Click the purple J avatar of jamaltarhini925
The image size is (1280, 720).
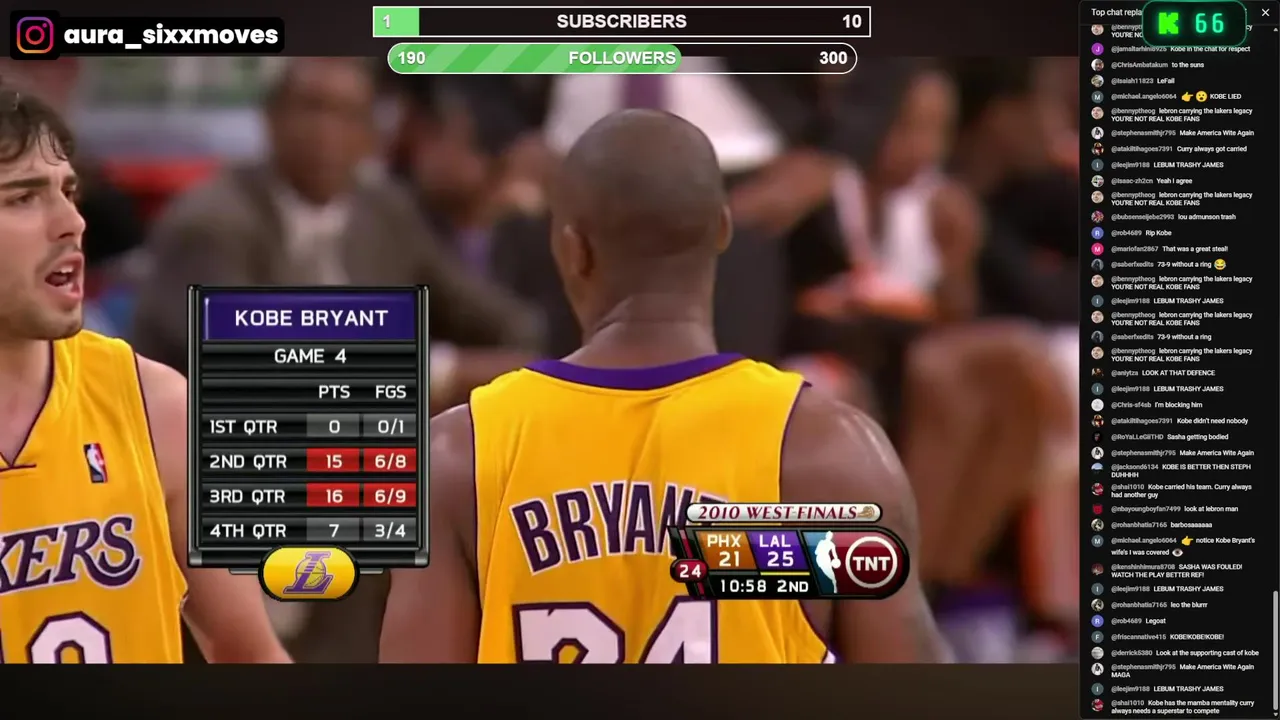pyautogui.click(x=1098, y=49)
